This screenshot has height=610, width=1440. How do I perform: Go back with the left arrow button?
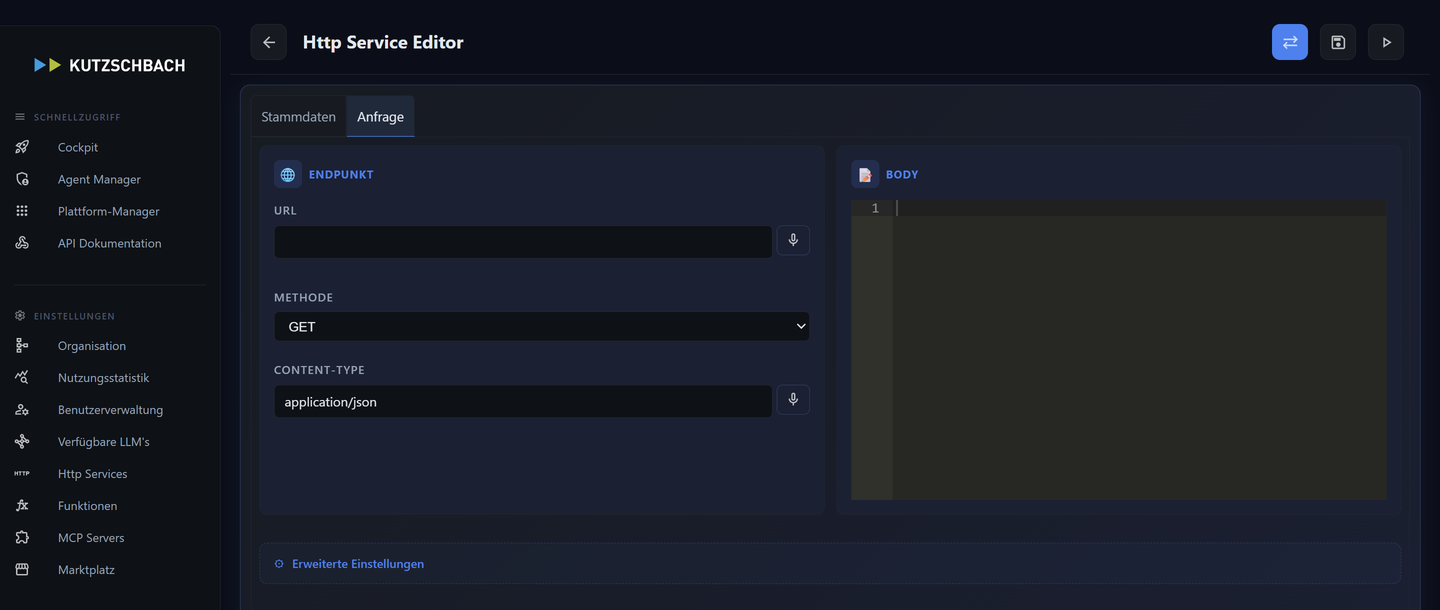pos(269,42)
